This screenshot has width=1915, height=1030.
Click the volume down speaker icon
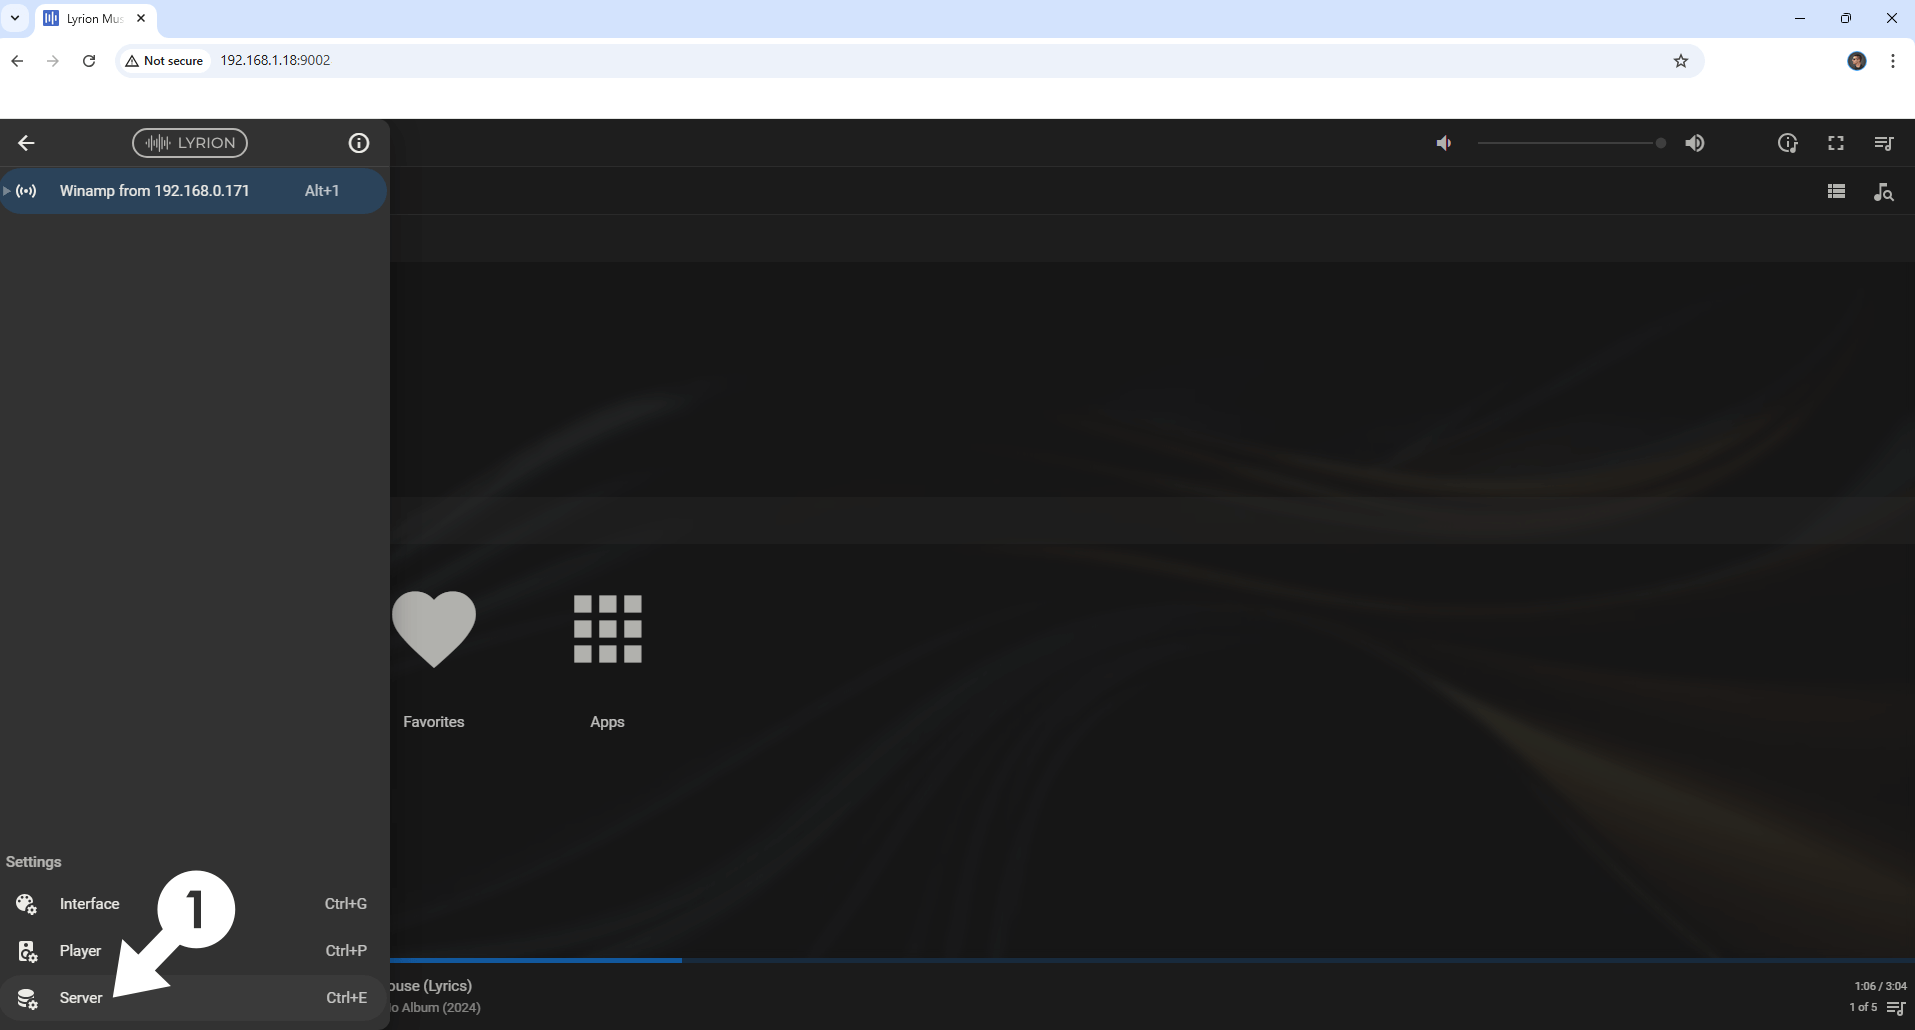(x=1444, y=143)
